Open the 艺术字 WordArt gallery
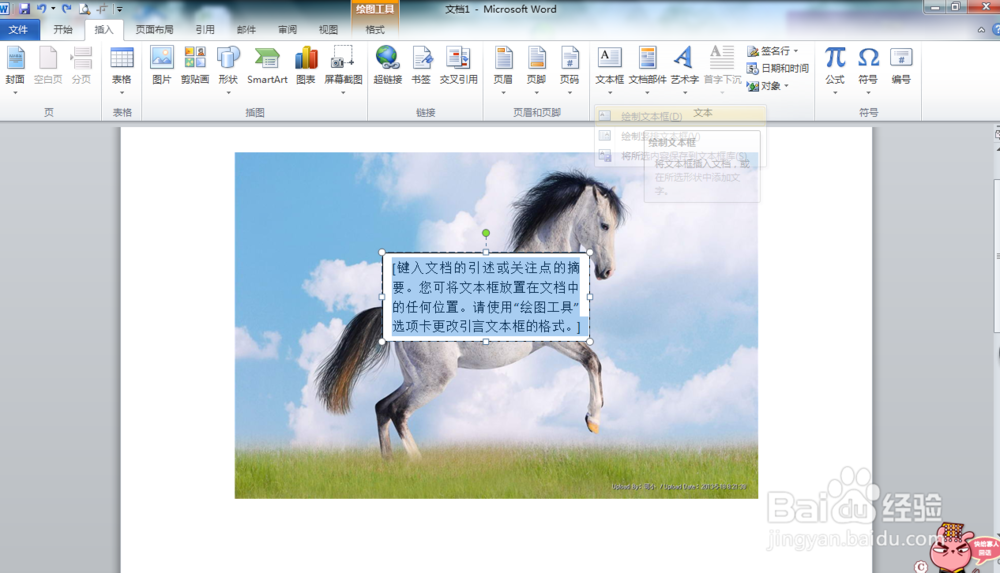Image resolution: width=1000 pixels, height=573 pixels. coord(684,70)
